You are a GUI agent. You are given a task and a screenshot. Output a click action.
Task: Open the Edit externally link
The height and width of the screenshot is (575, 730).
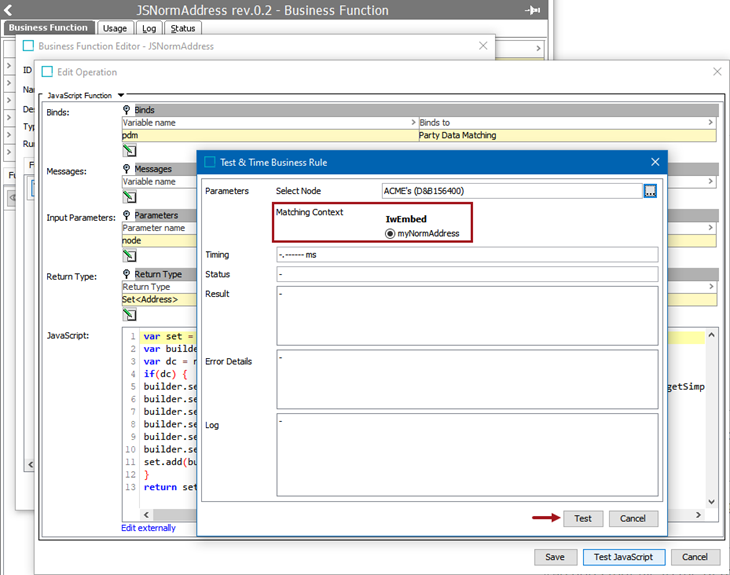(148, 528)
